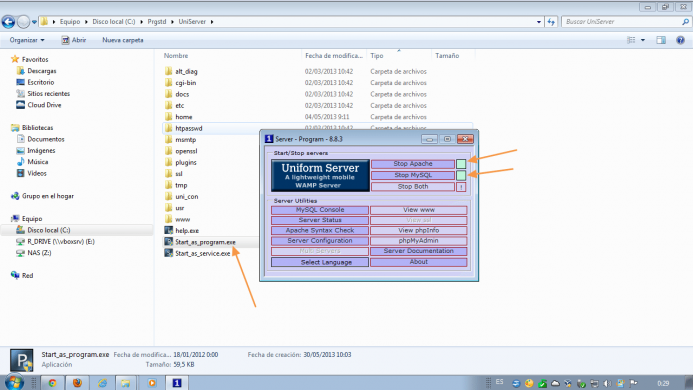Refresh the folder view
This screenshot has height=390, width=693.
click(551, 22)
